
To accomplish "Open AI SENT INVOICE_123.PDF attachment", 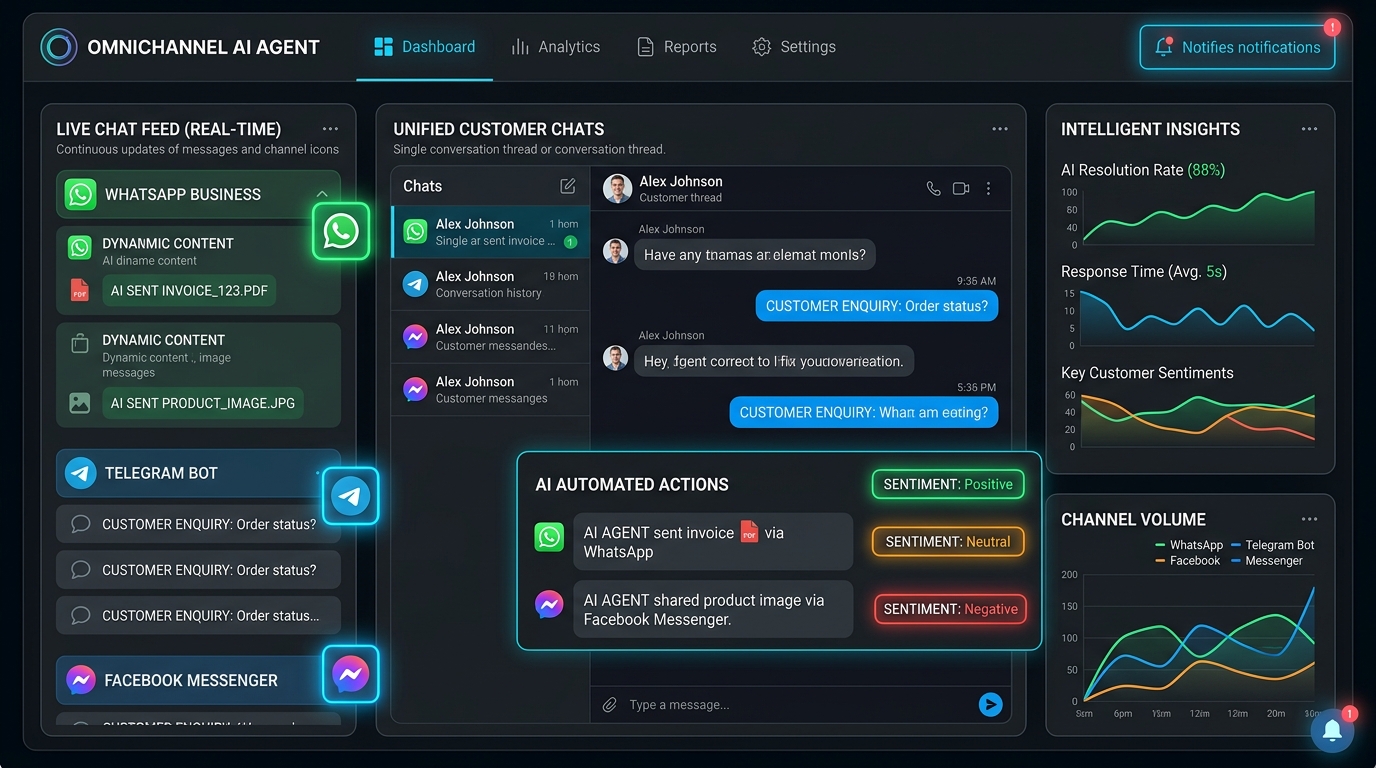I will 189,291.
